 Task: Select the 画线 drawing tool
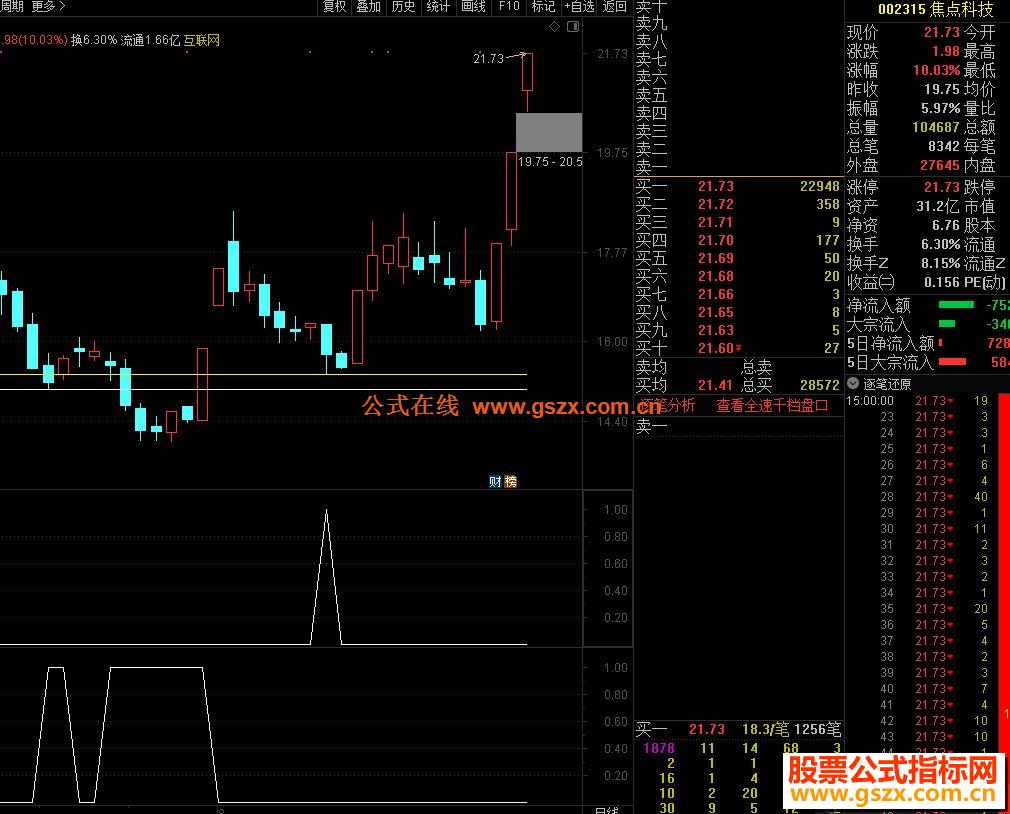tap(473, 6)
